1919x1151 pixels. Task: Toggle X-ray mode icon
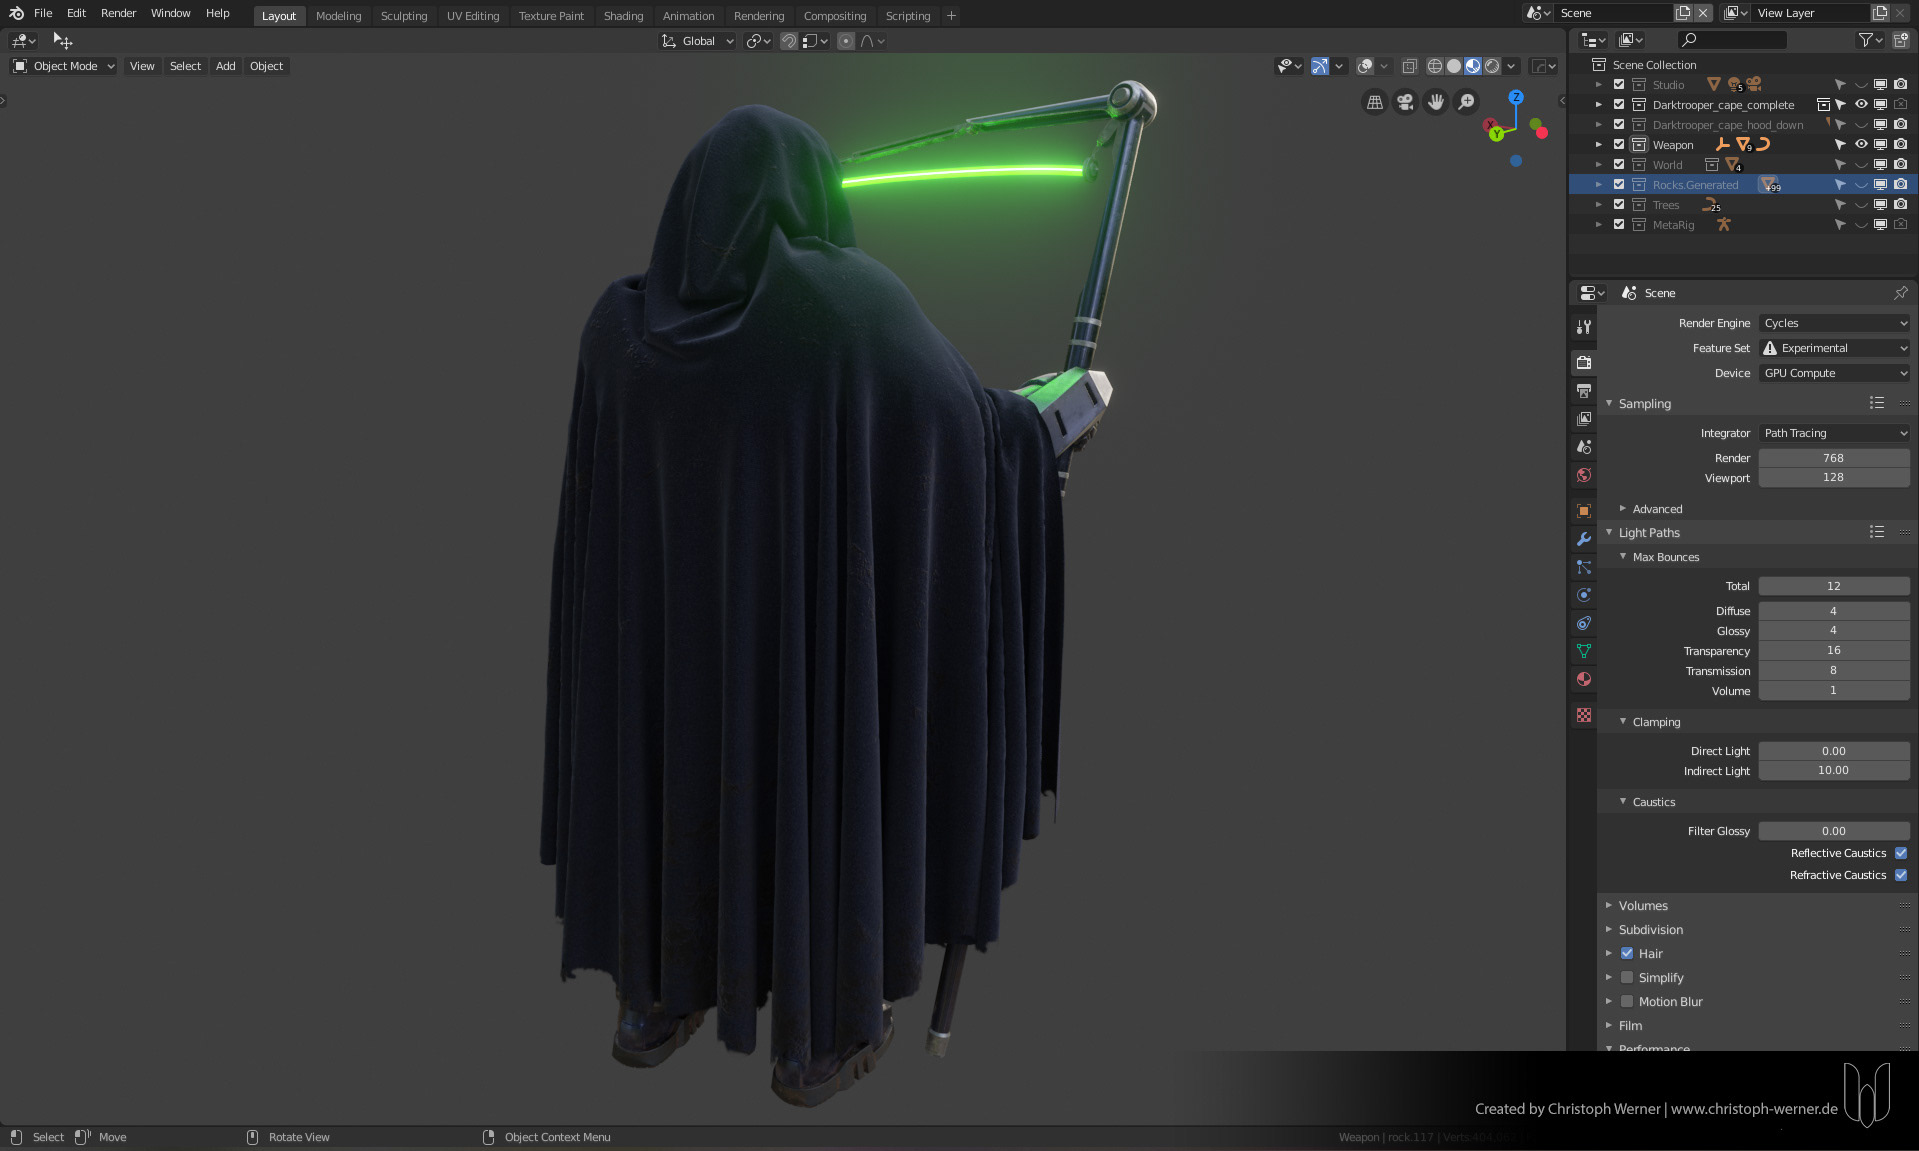pos(1409,66)
